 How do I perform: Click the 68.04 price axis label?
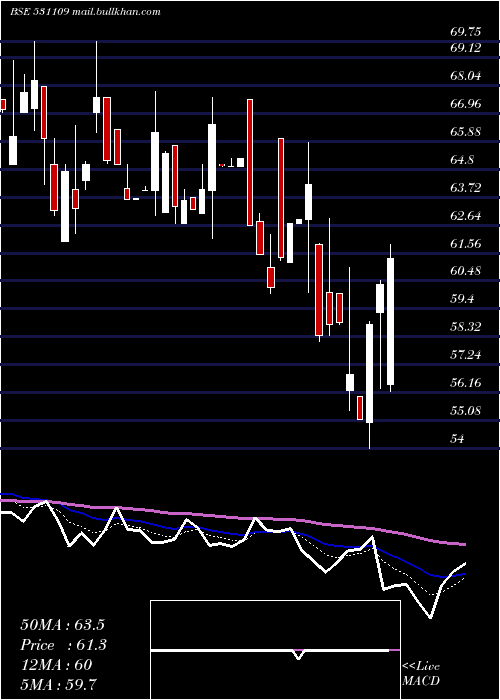(466, 76)
